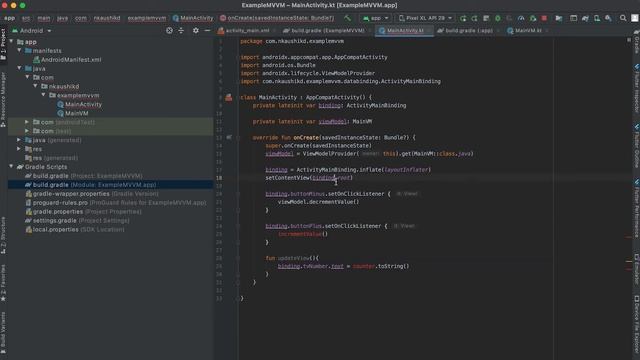Switch to build.gradle (:app) tab
The image size is (640, 360).
(x=468, y=31)
